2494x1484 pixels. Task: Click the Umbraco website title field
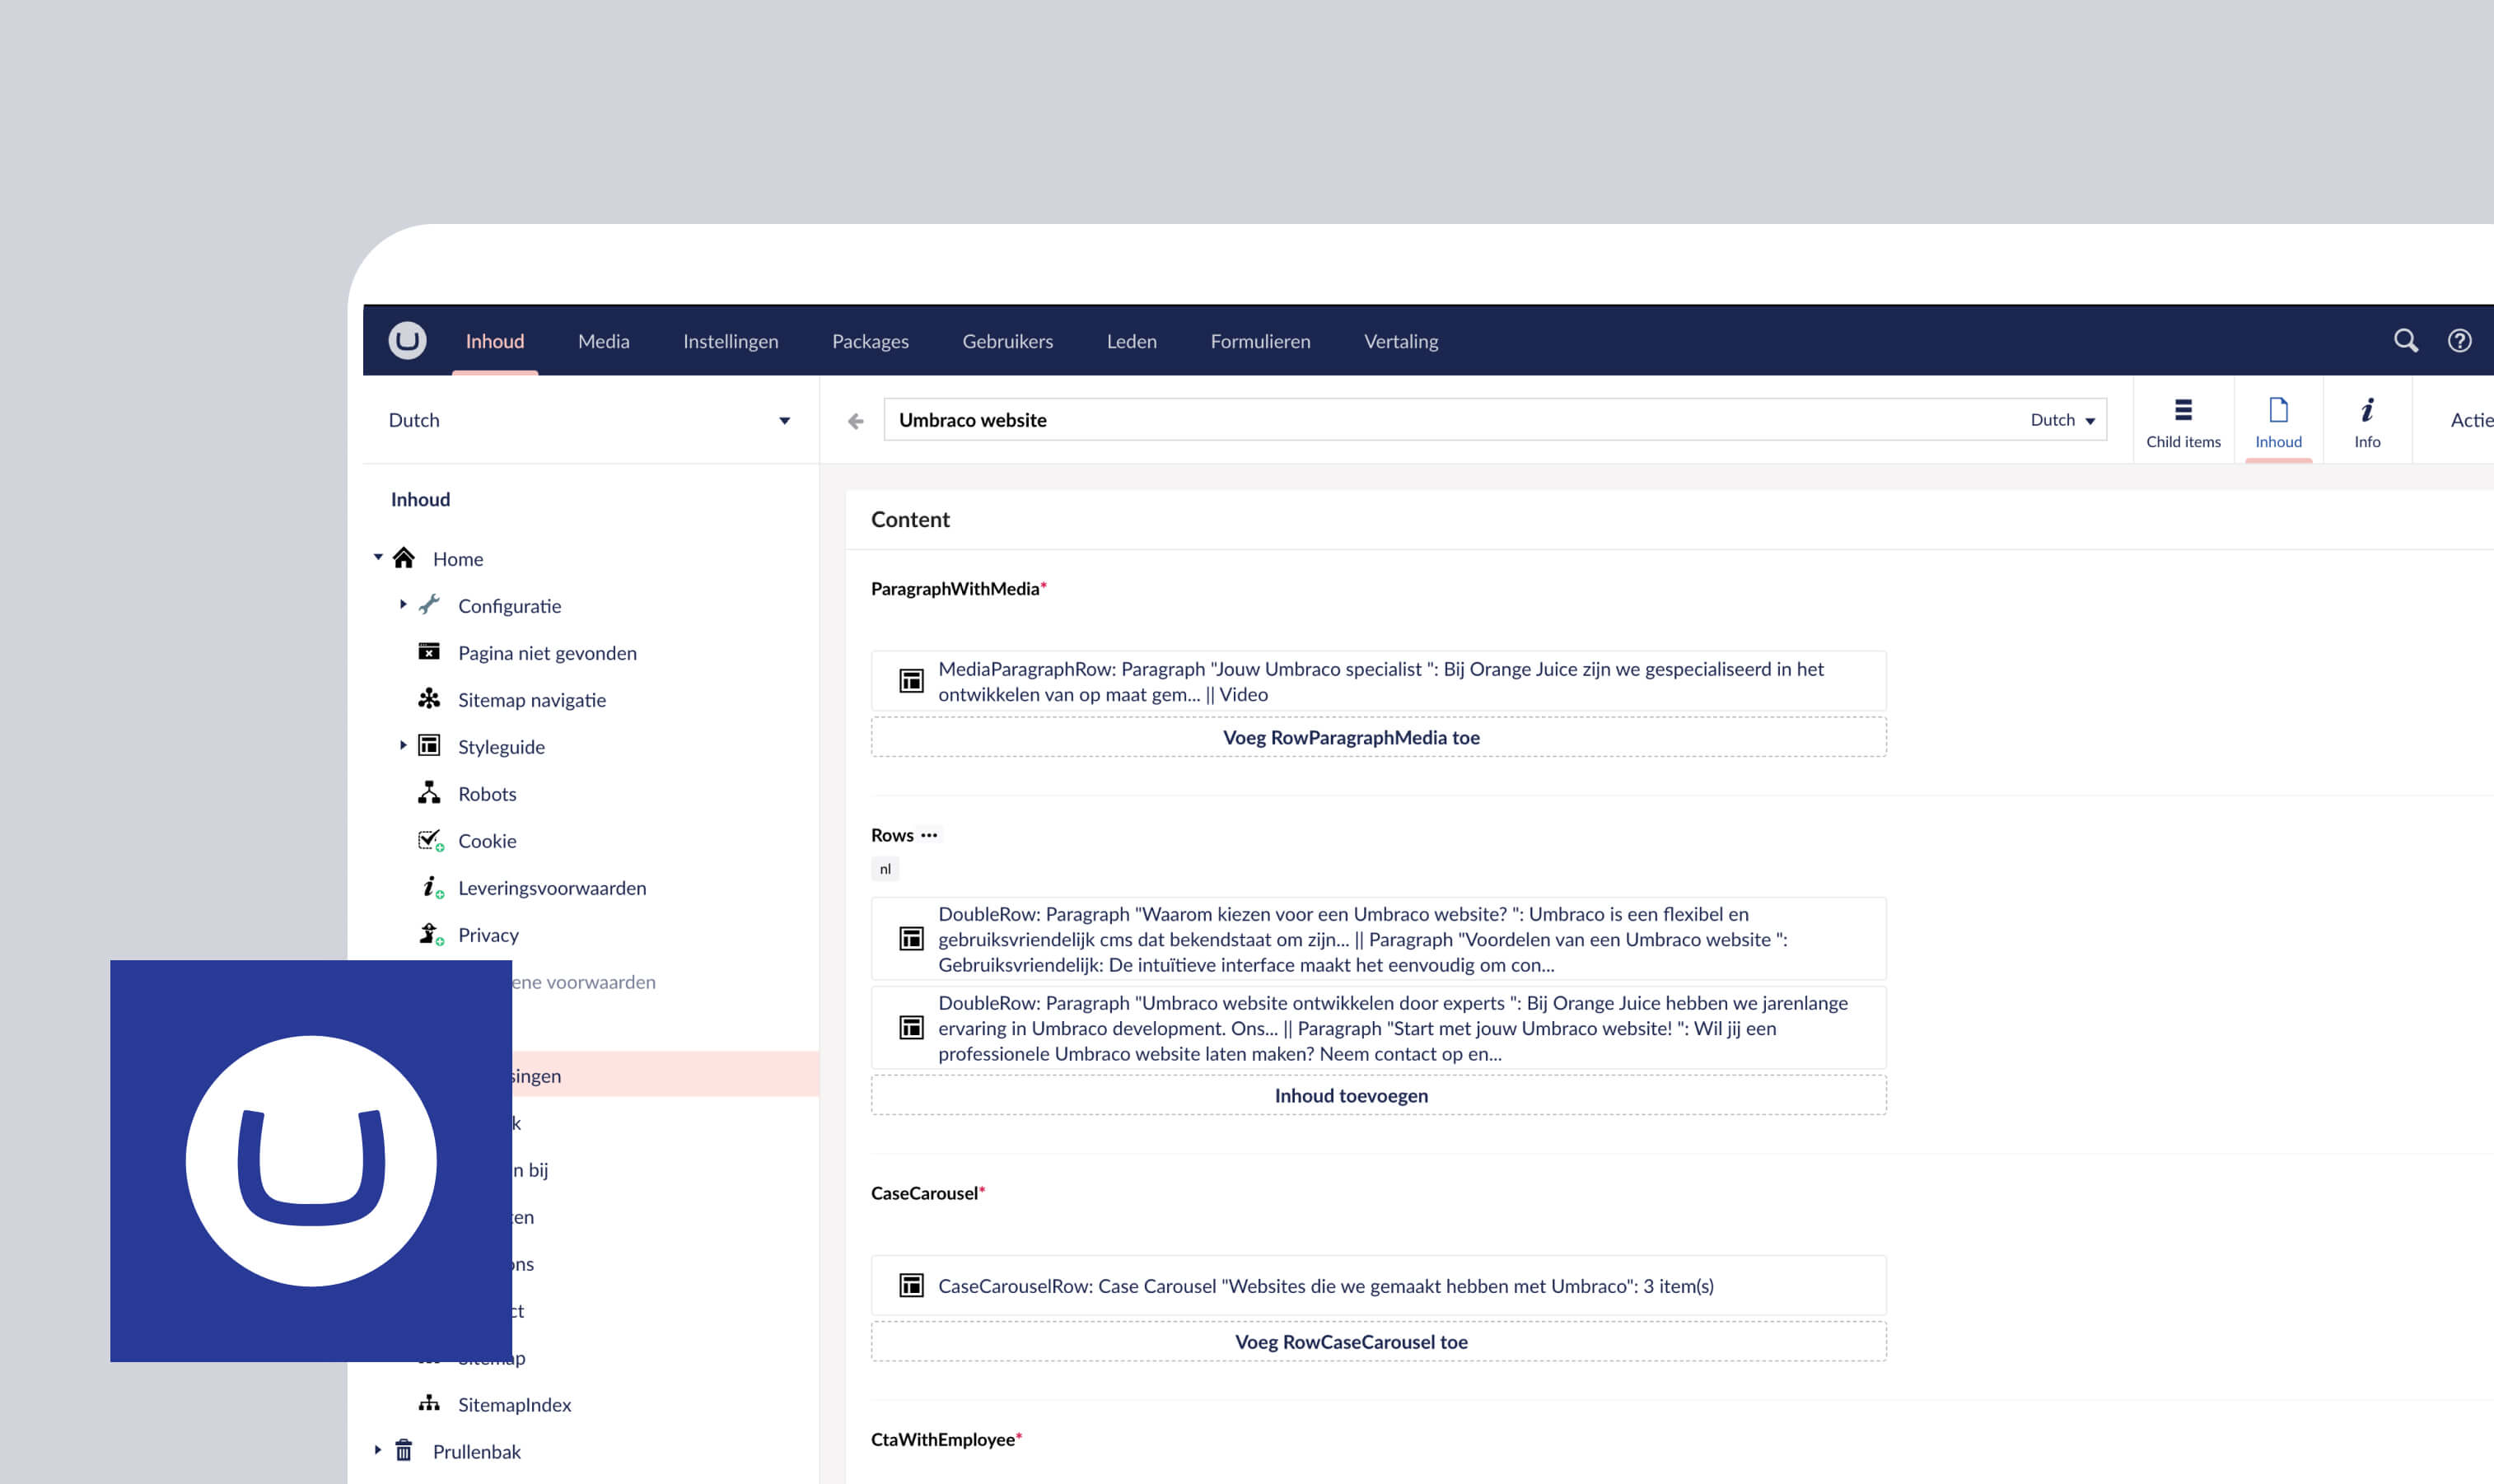tap(1100, 420)
